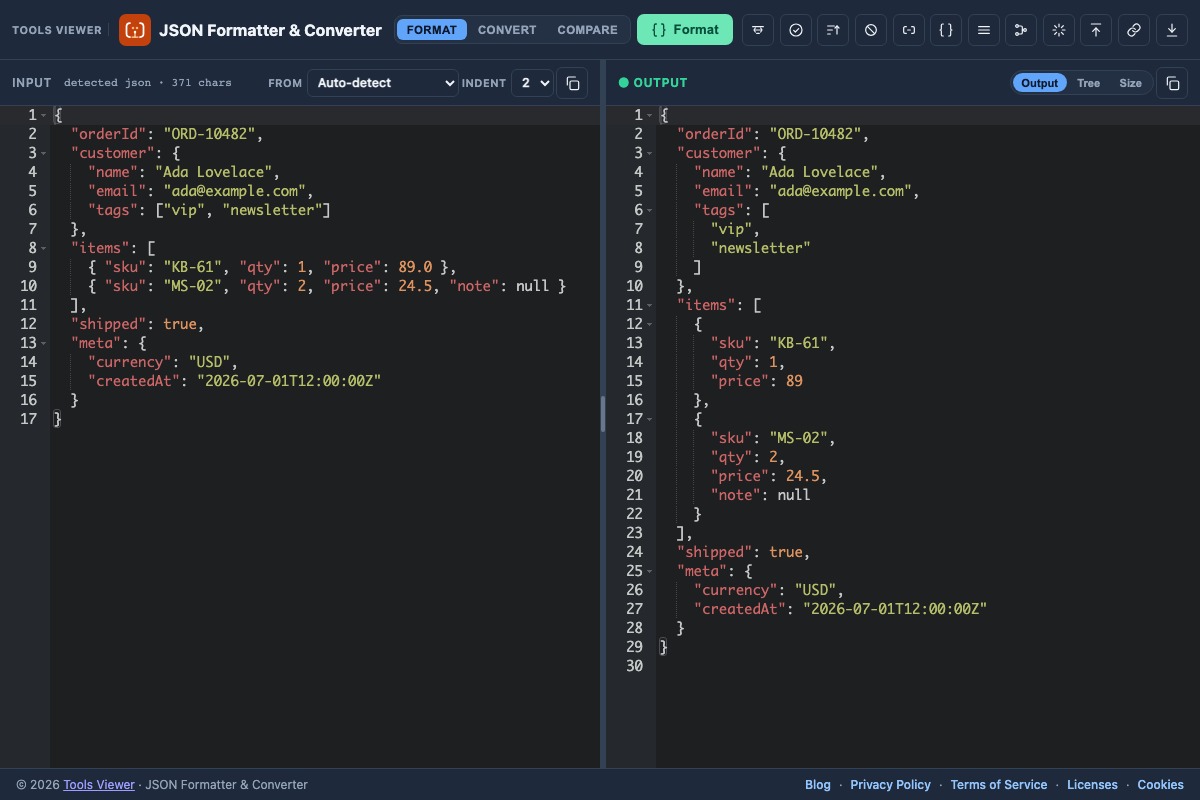1200x800 pixels.
Task: Select the Output view tab
Action: [1039, 83]
